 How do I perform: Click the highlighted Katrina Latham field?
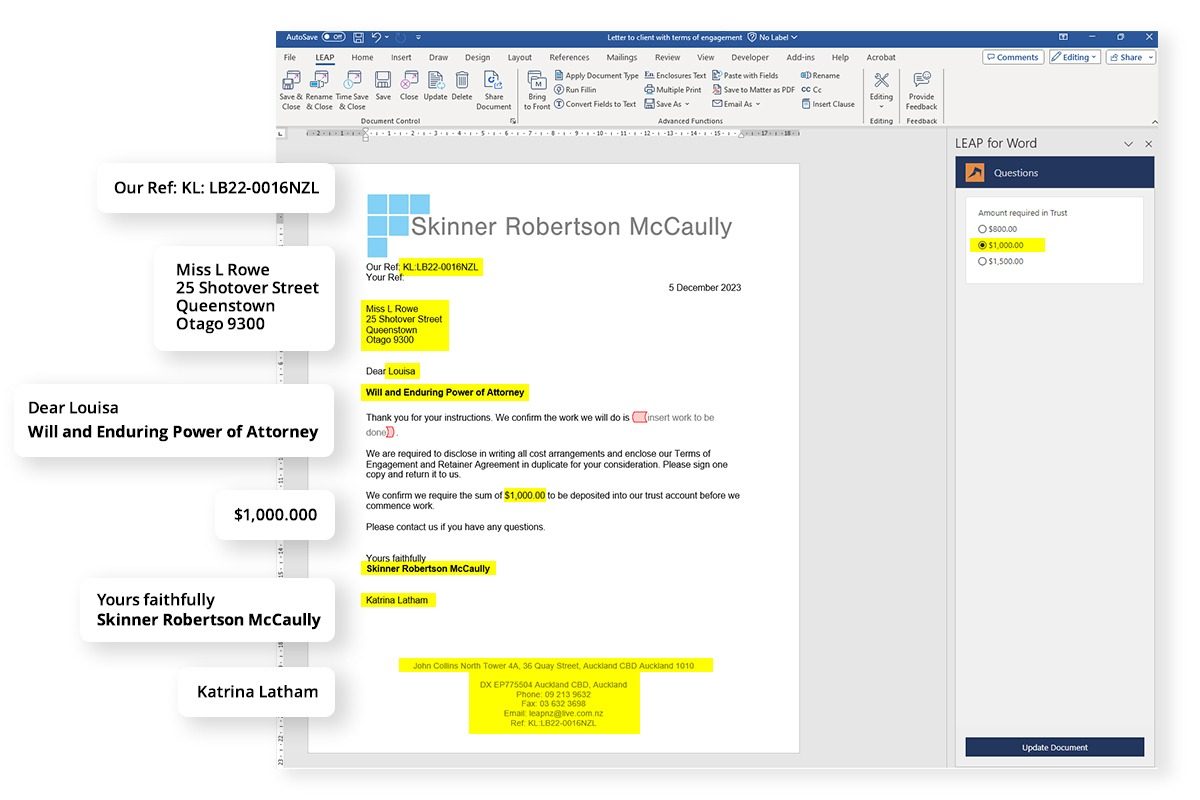398,600
